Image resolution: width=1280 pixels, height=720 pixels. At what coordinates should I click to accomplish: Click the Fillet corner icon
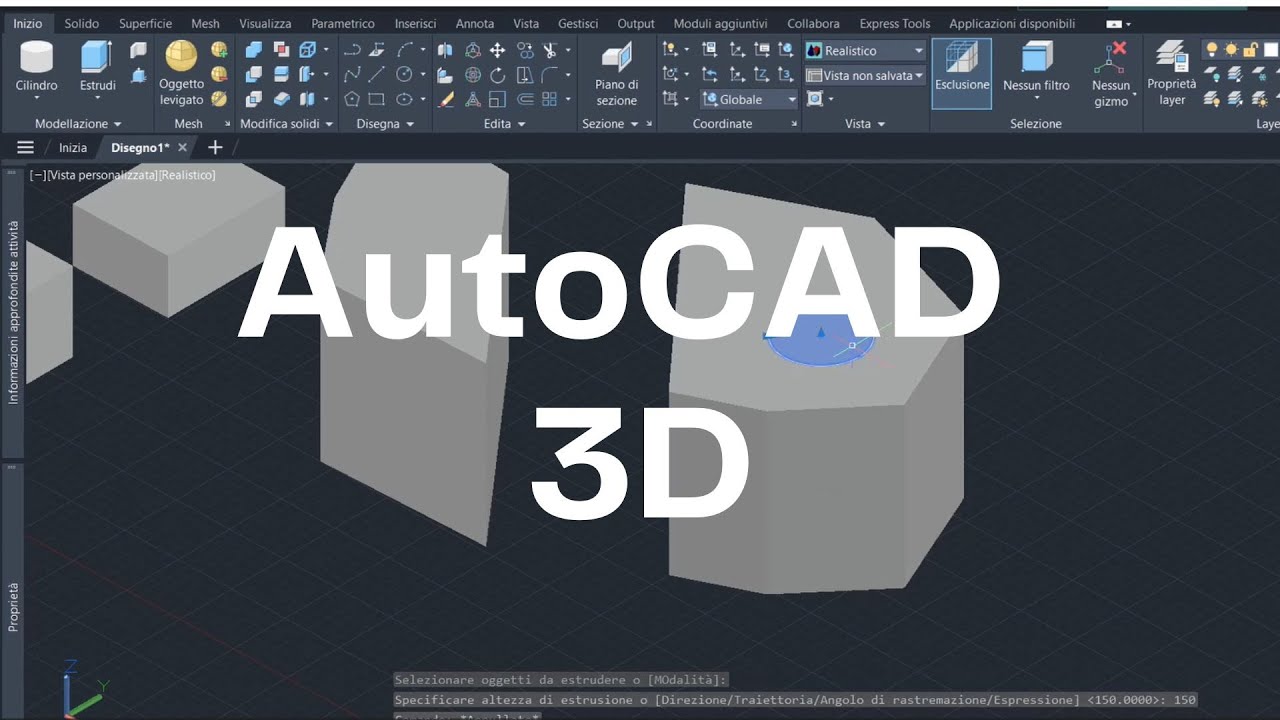click(549, 74)
